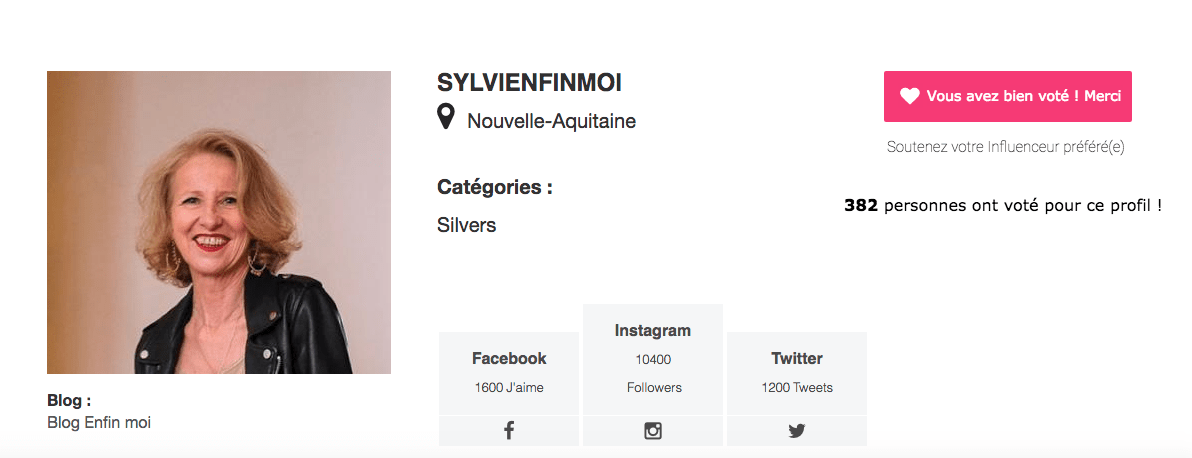Click the '1200 Tweets' count
This screenshot has width=1192, height=458.
click(x=797, y=387)
